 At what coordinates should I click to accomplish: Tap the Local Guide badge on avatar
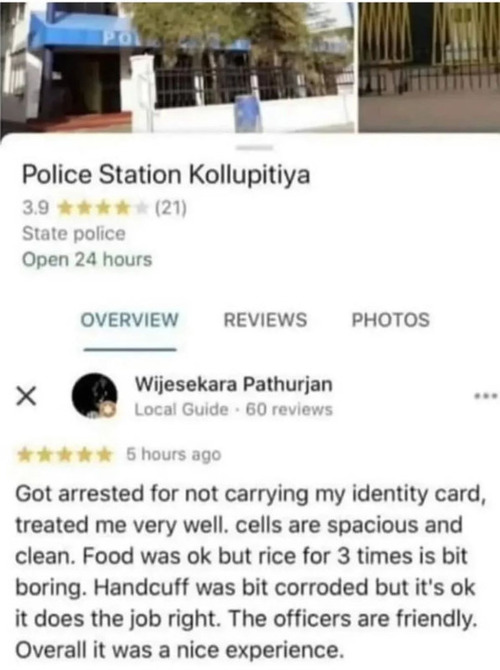[x=109, y=410]
